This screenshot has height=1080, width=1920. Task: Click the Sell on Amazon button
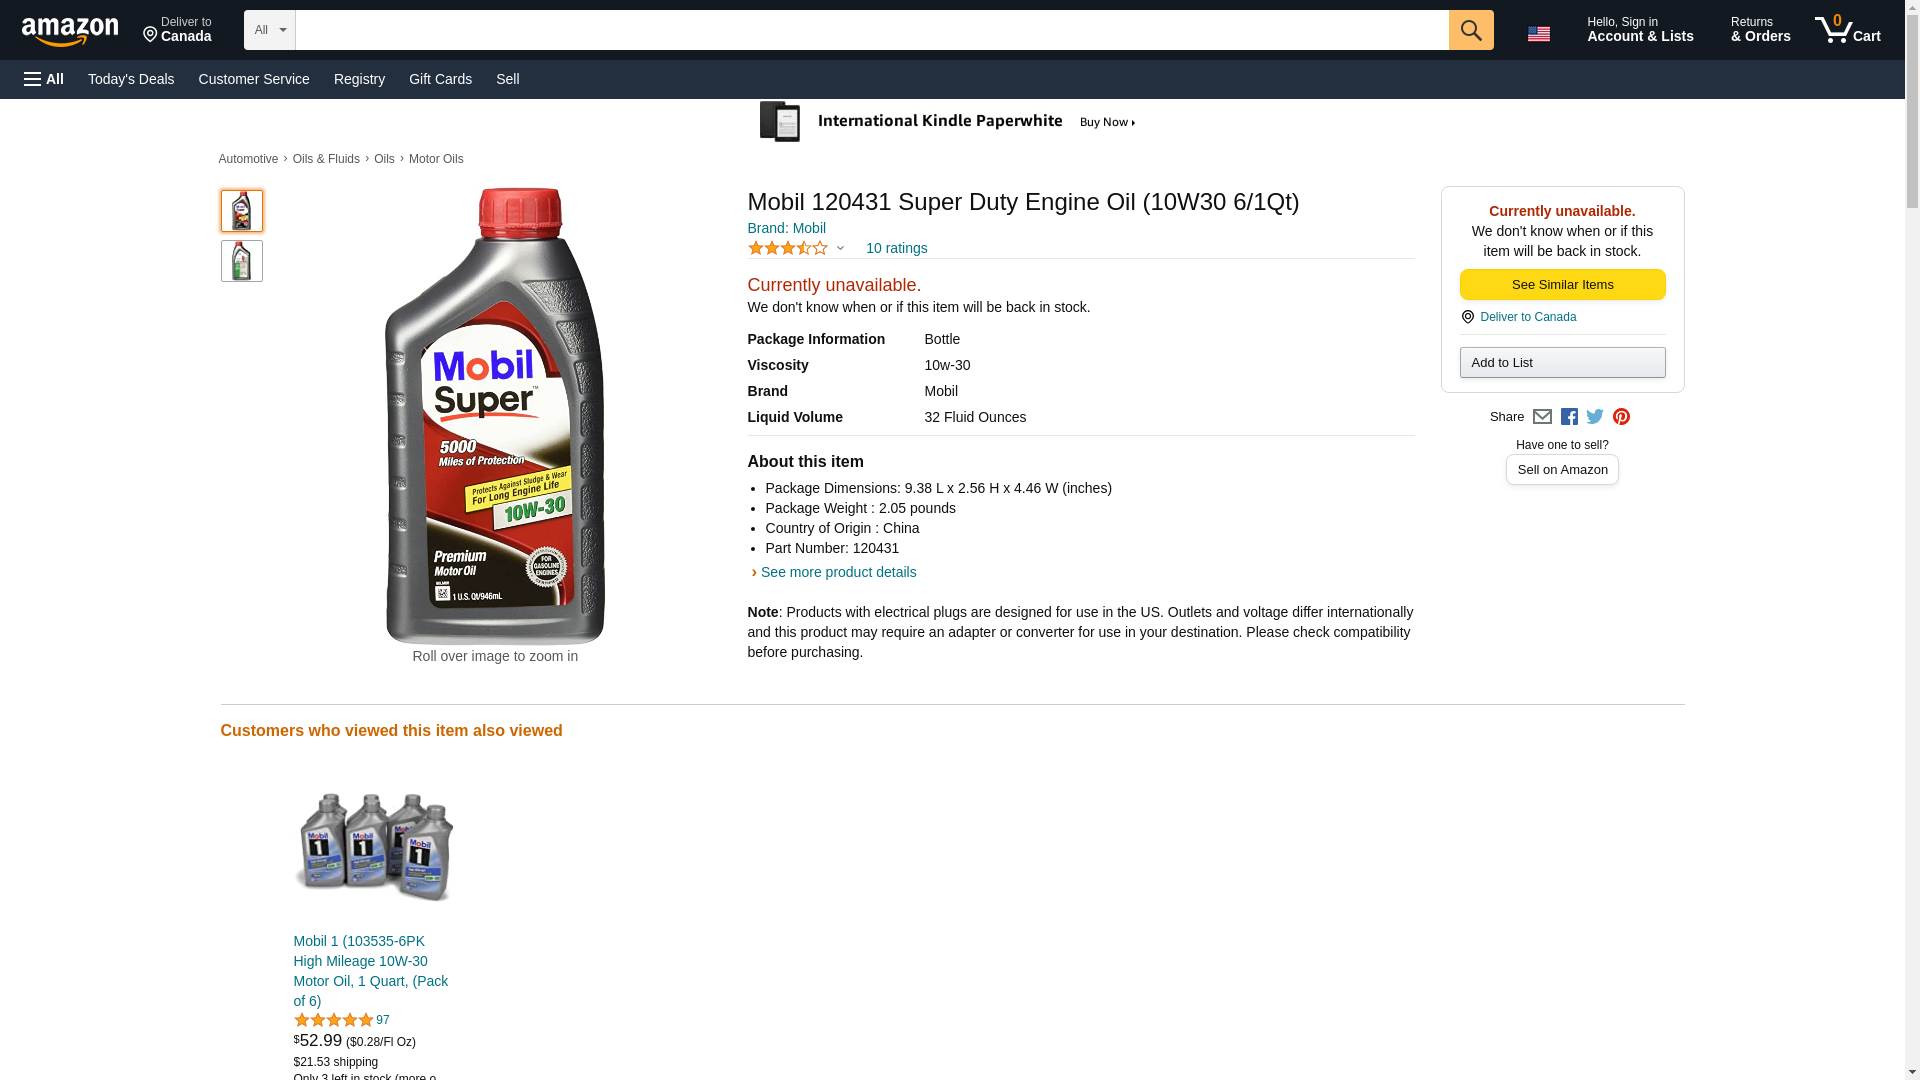click(x=1562, y=470)
